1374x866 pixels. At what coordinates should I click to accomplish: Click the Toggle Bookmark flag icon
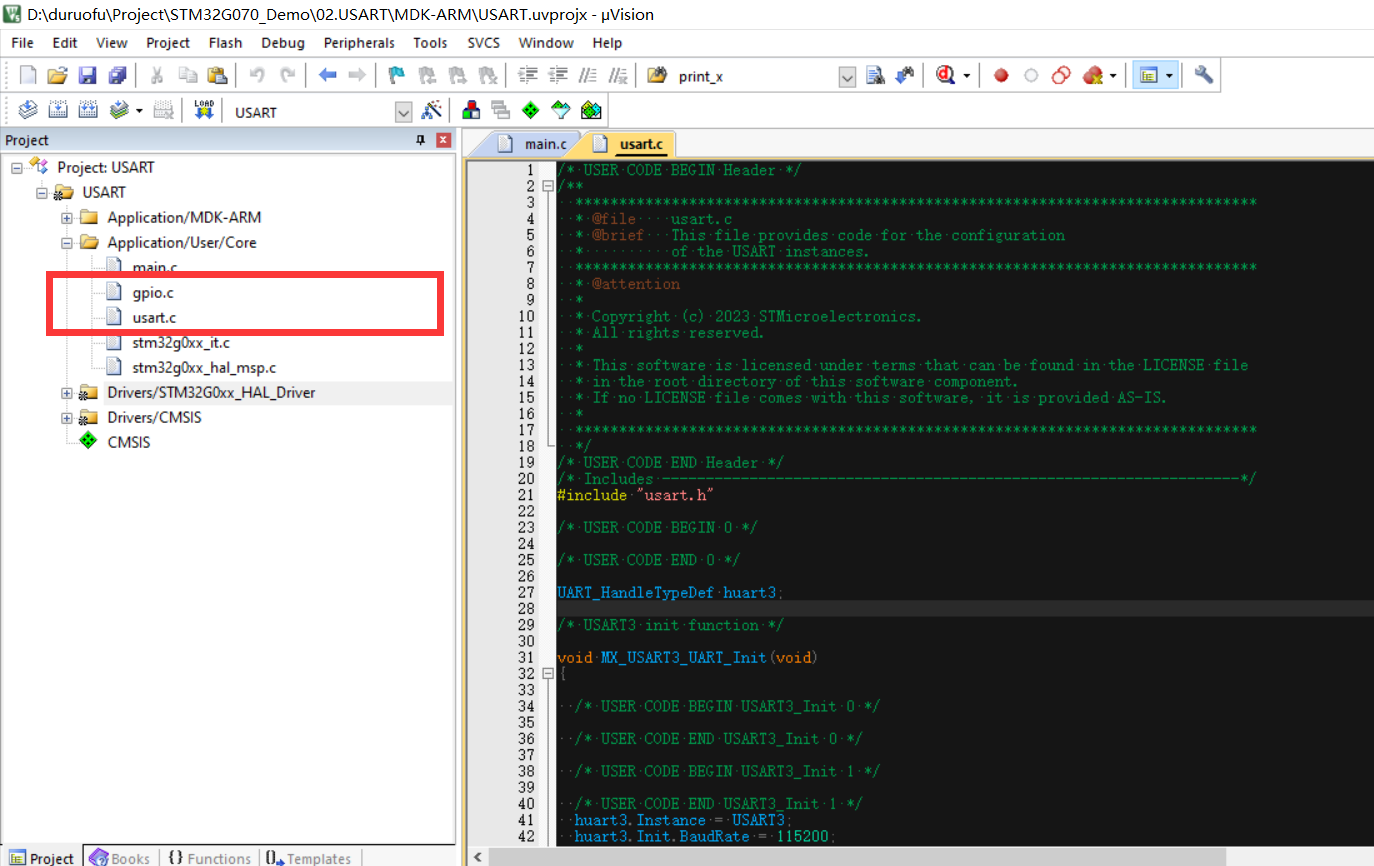[x=397, y=75]
